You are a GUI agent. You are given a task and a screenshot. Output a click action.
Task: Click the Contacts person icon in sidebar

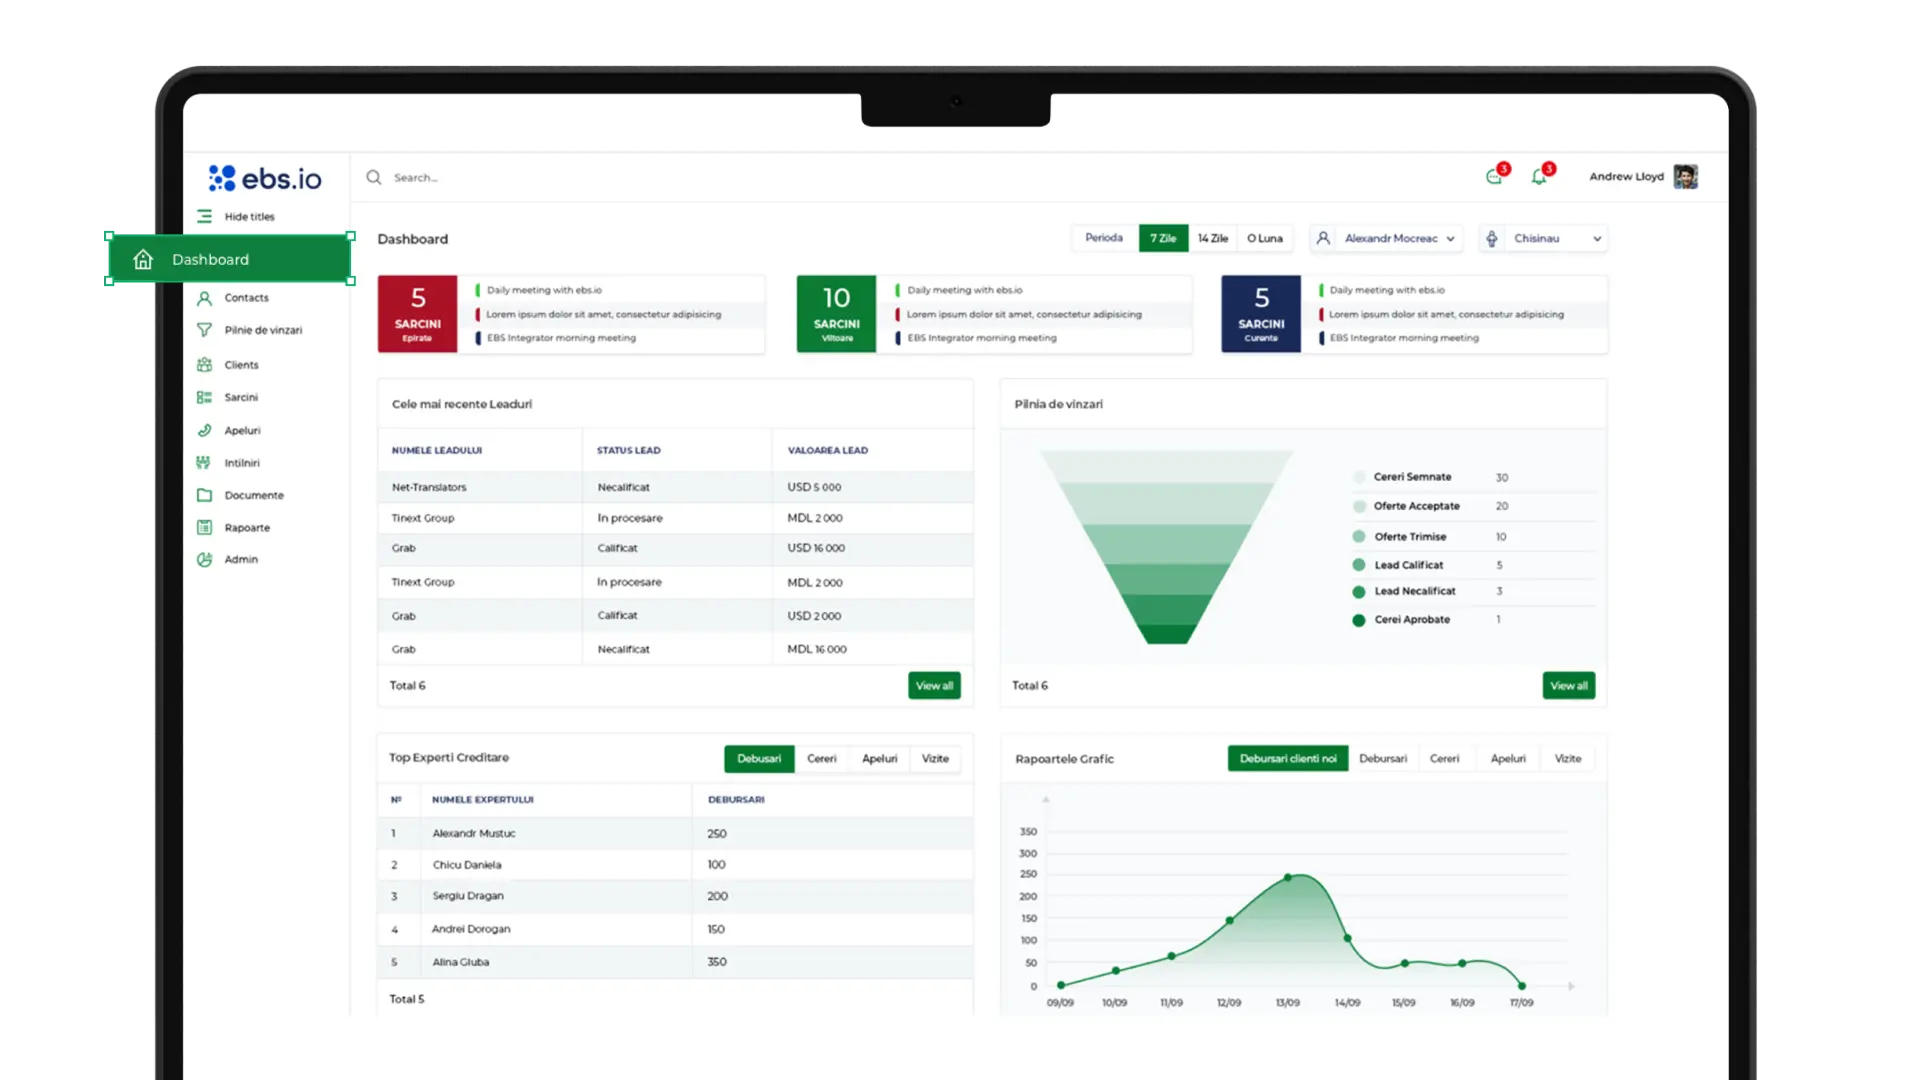[204, 298]
